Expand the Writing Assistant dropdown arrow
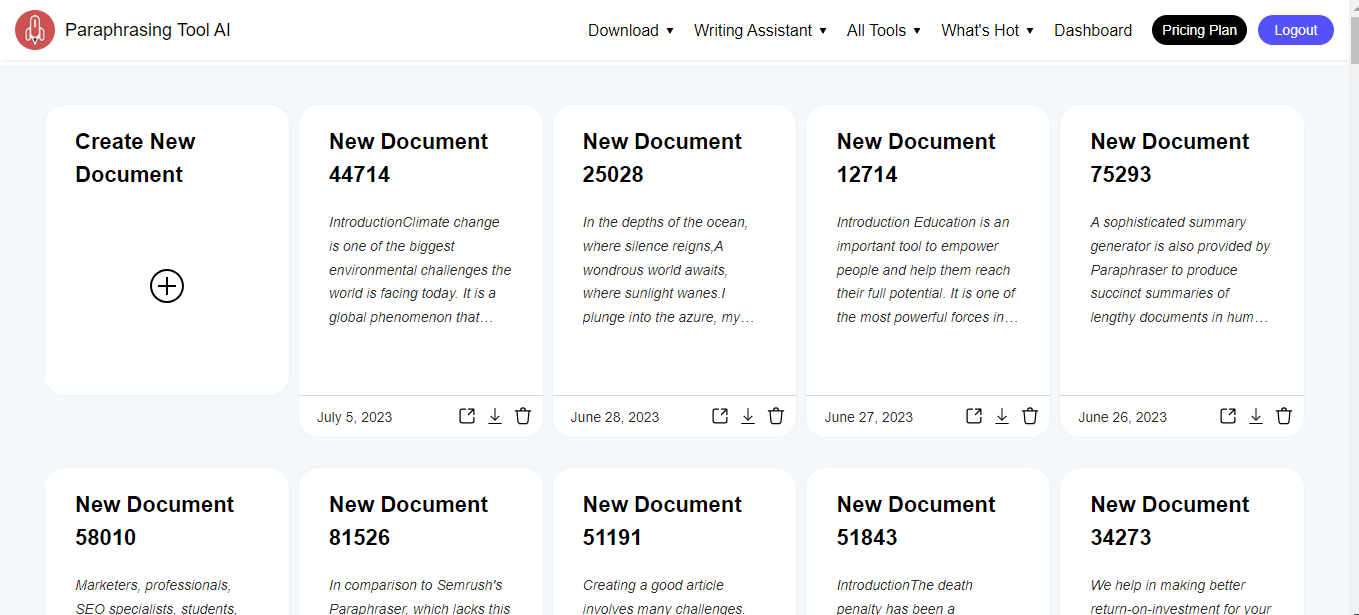This screenshot has height=615, width=1359. [823, 31]
